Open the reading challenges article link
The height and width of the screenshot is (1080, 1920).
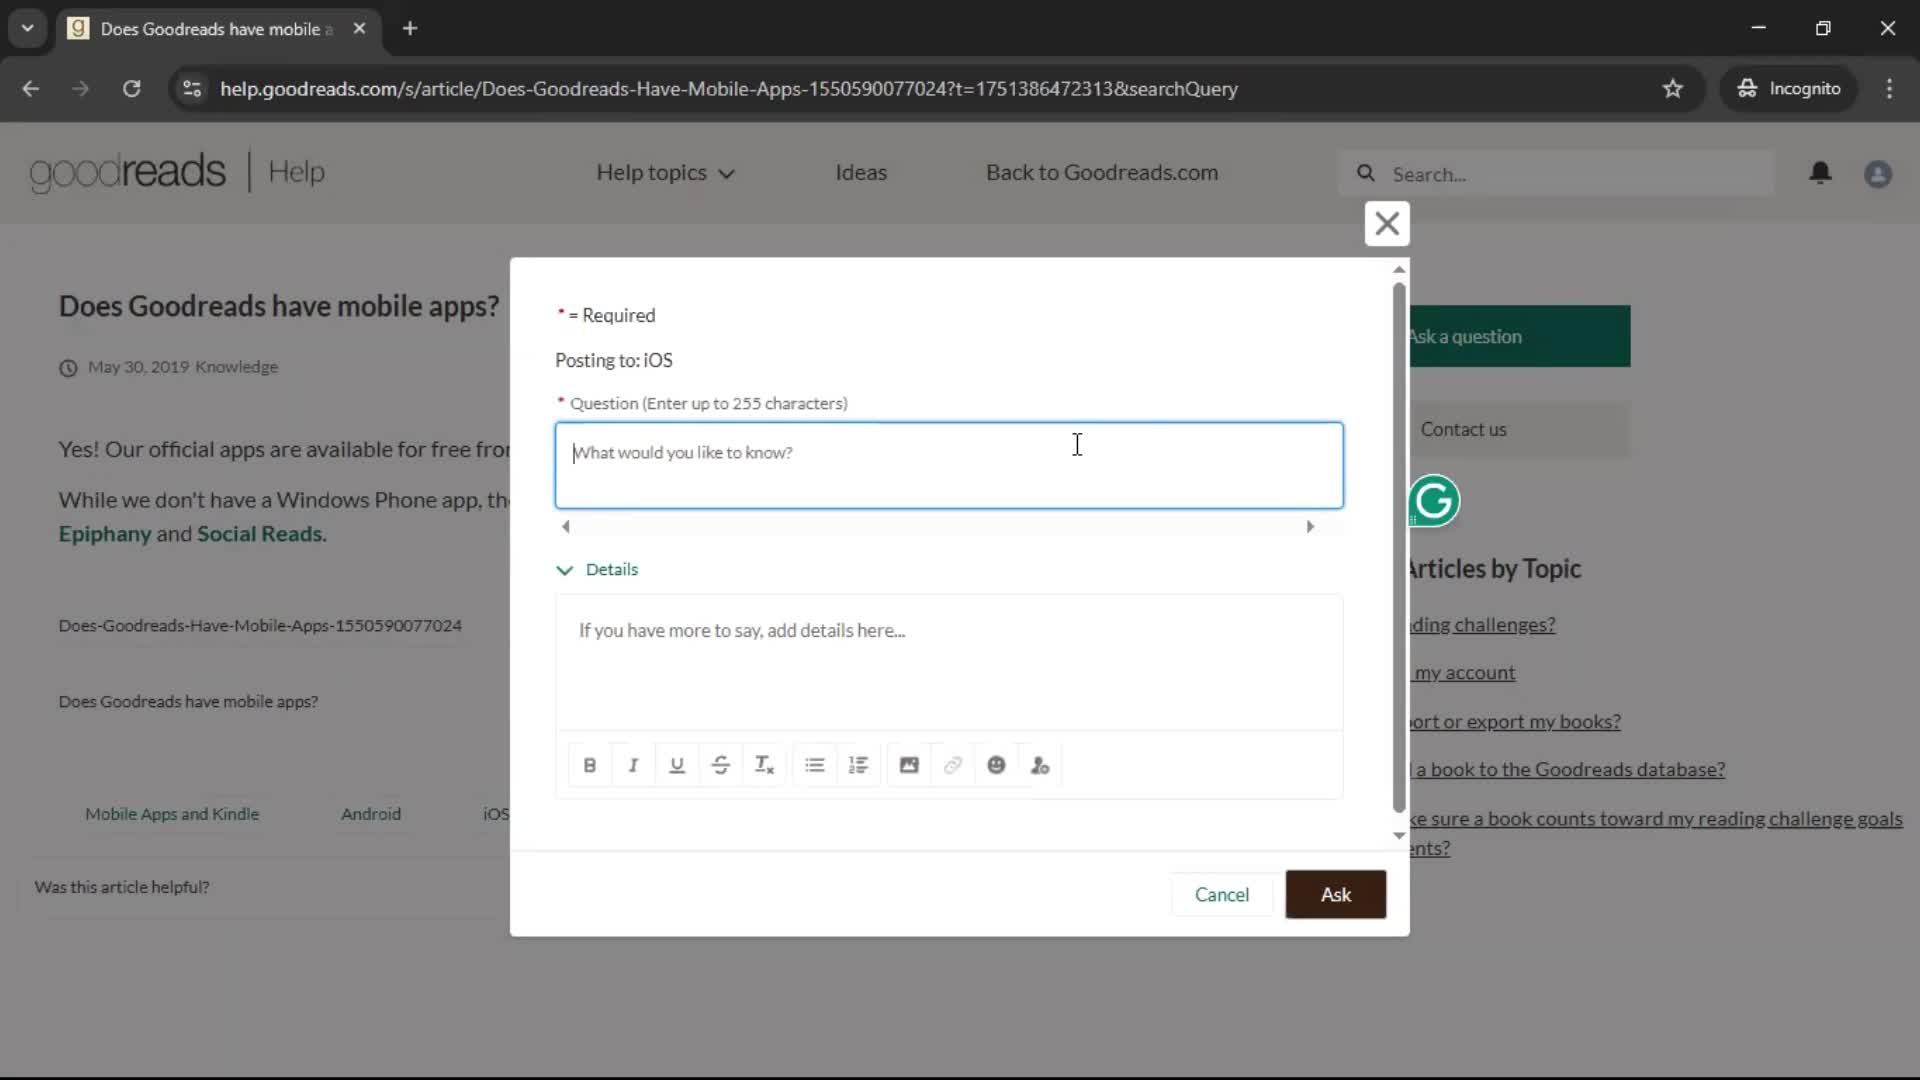1482,625
